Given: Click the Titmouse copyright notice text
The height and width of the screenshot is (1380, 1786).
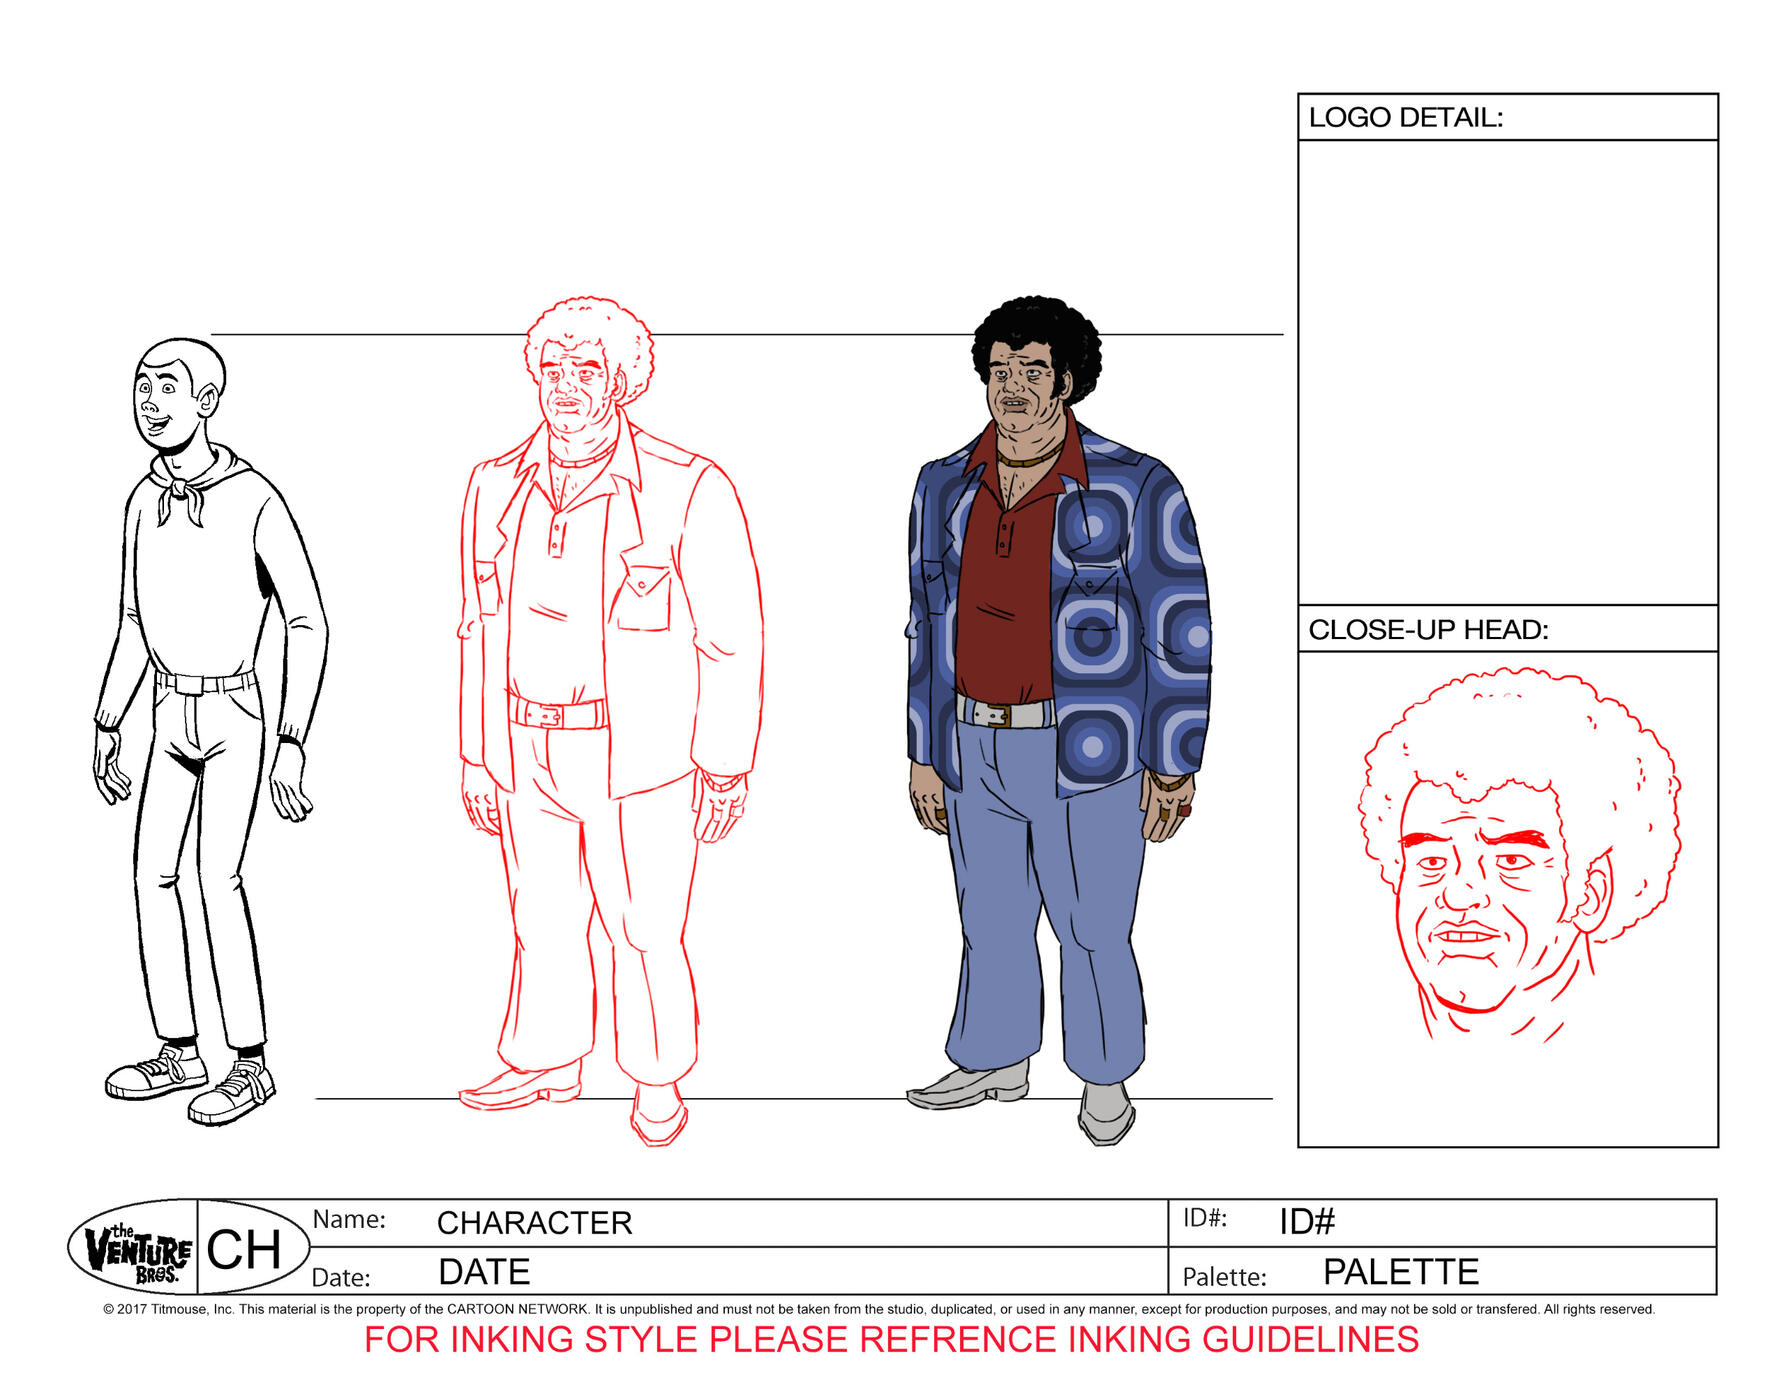Looking at the screenshot, I should 878,1309.
